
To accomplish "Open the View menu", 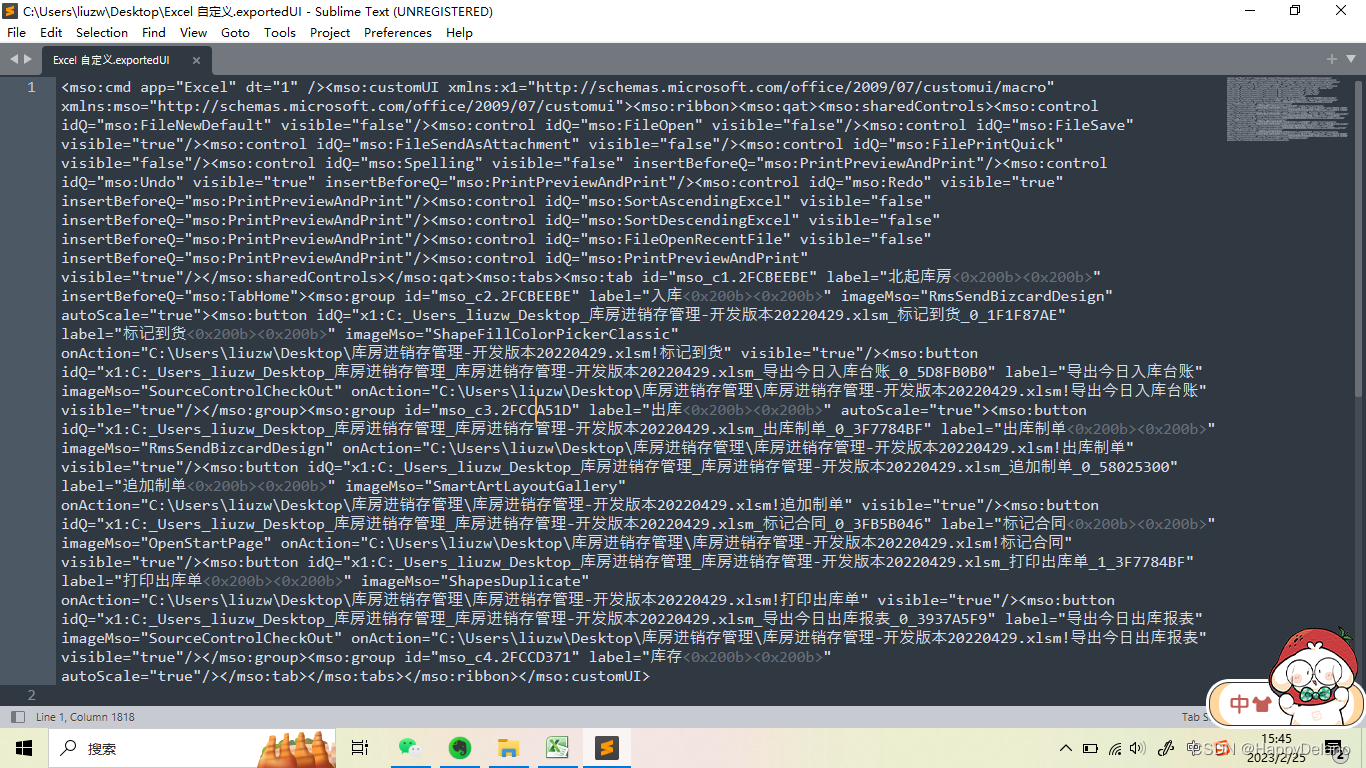I will coord(193,32).
